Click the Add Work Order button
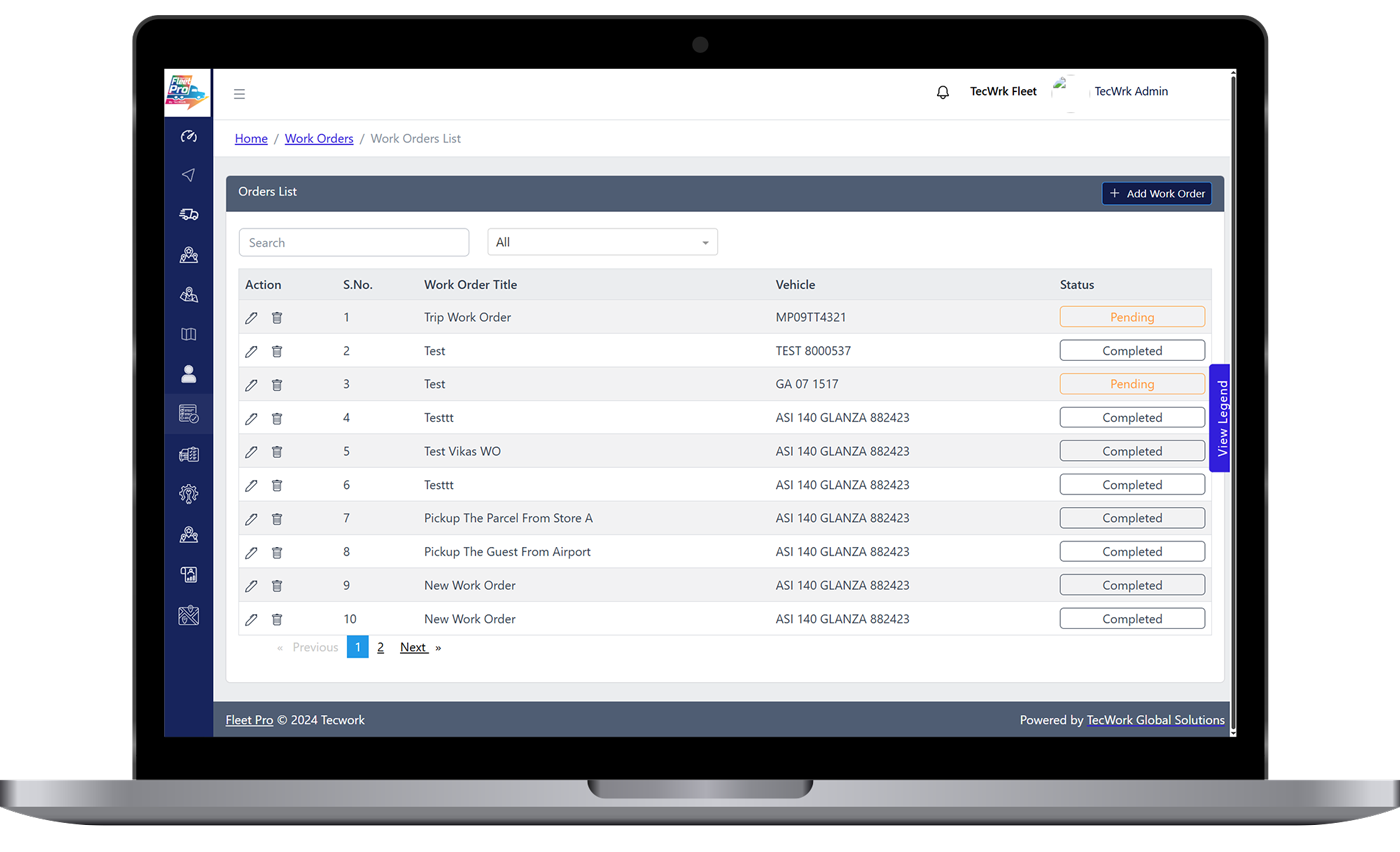This screenshot has height=852, width=1400. [1157, 193]
